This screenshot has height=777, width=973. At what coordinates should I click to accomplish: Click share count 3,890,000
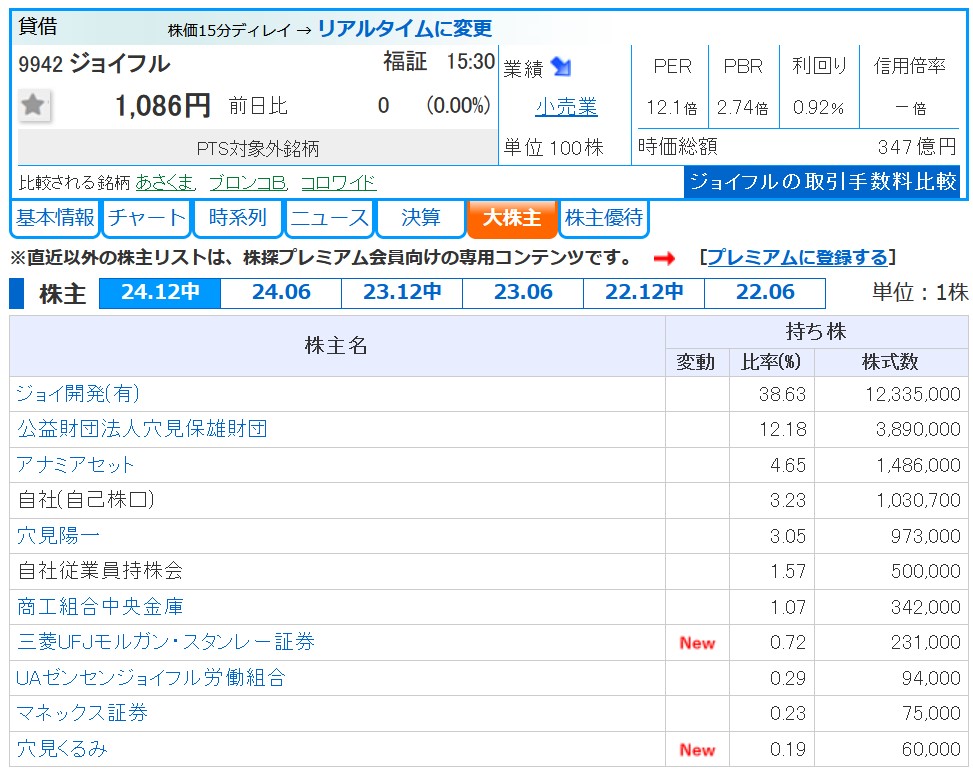918,429
